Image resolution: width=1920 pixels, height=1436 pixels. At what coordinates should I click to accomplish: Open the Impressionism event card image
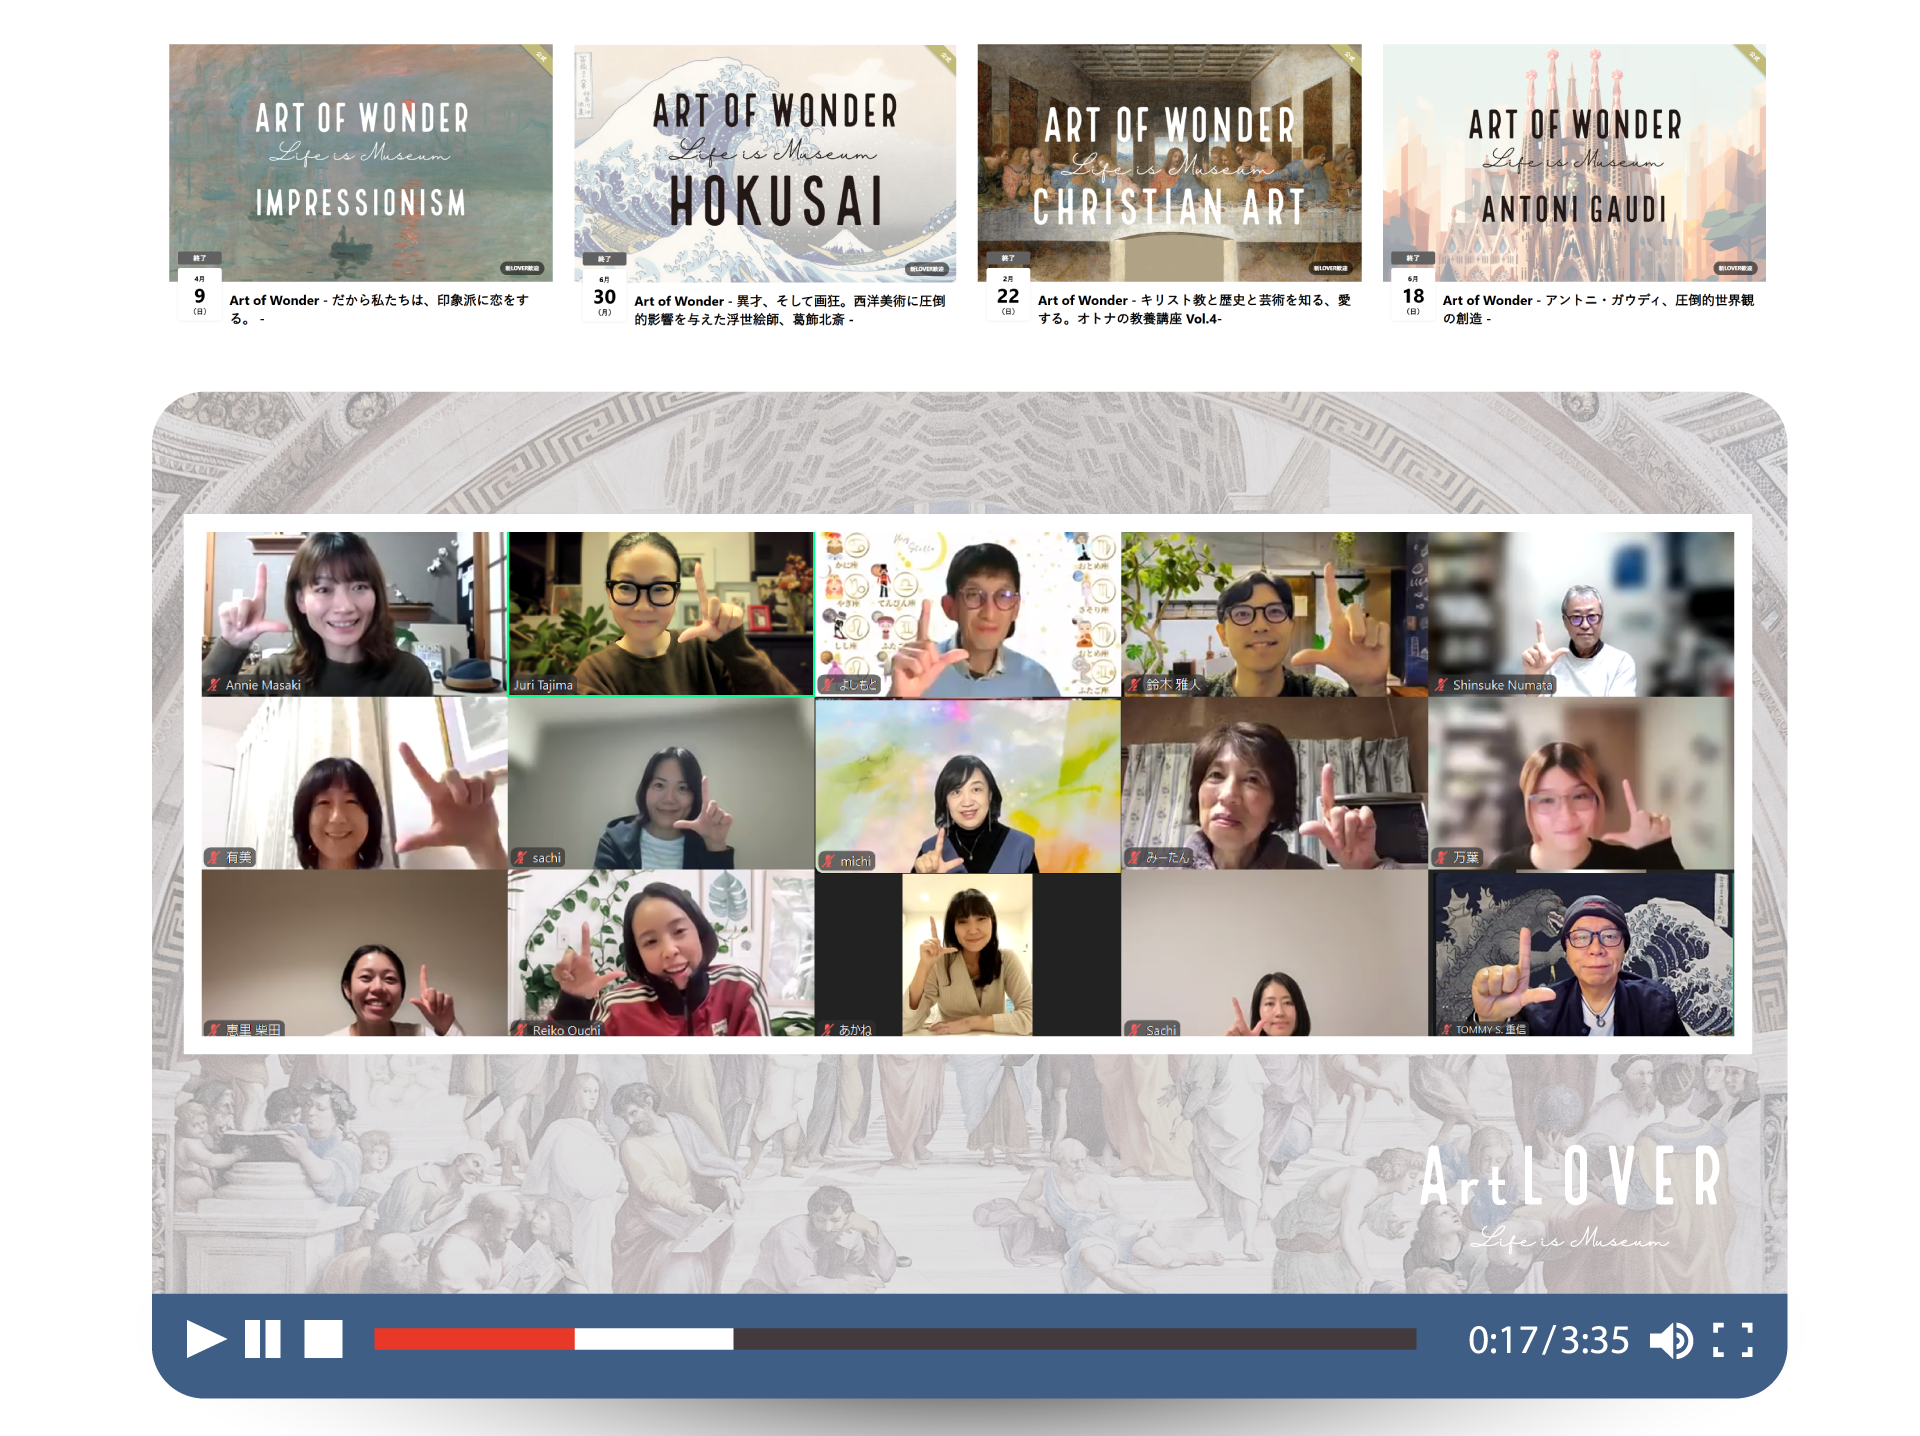360,162
